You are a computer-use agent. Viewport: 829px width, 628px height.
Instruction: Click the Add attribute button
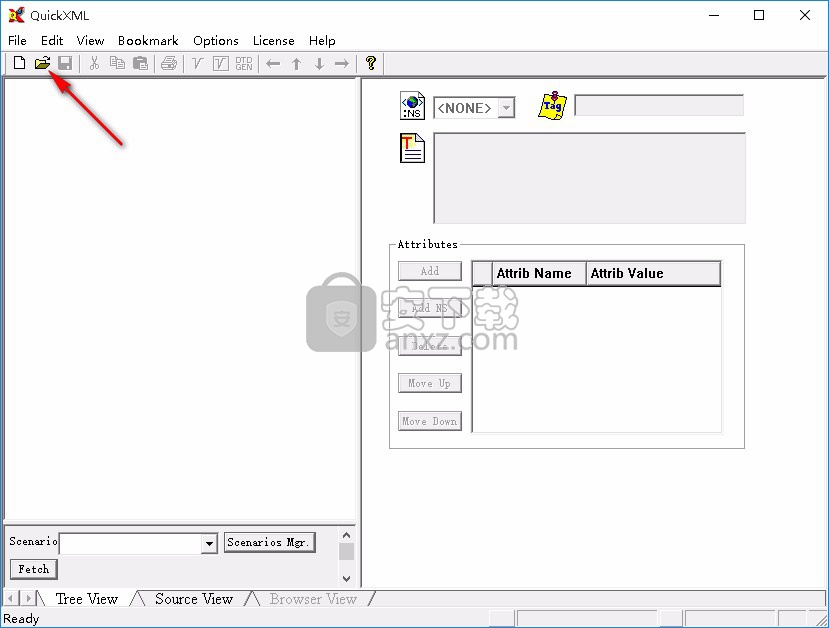pos(430,271)
